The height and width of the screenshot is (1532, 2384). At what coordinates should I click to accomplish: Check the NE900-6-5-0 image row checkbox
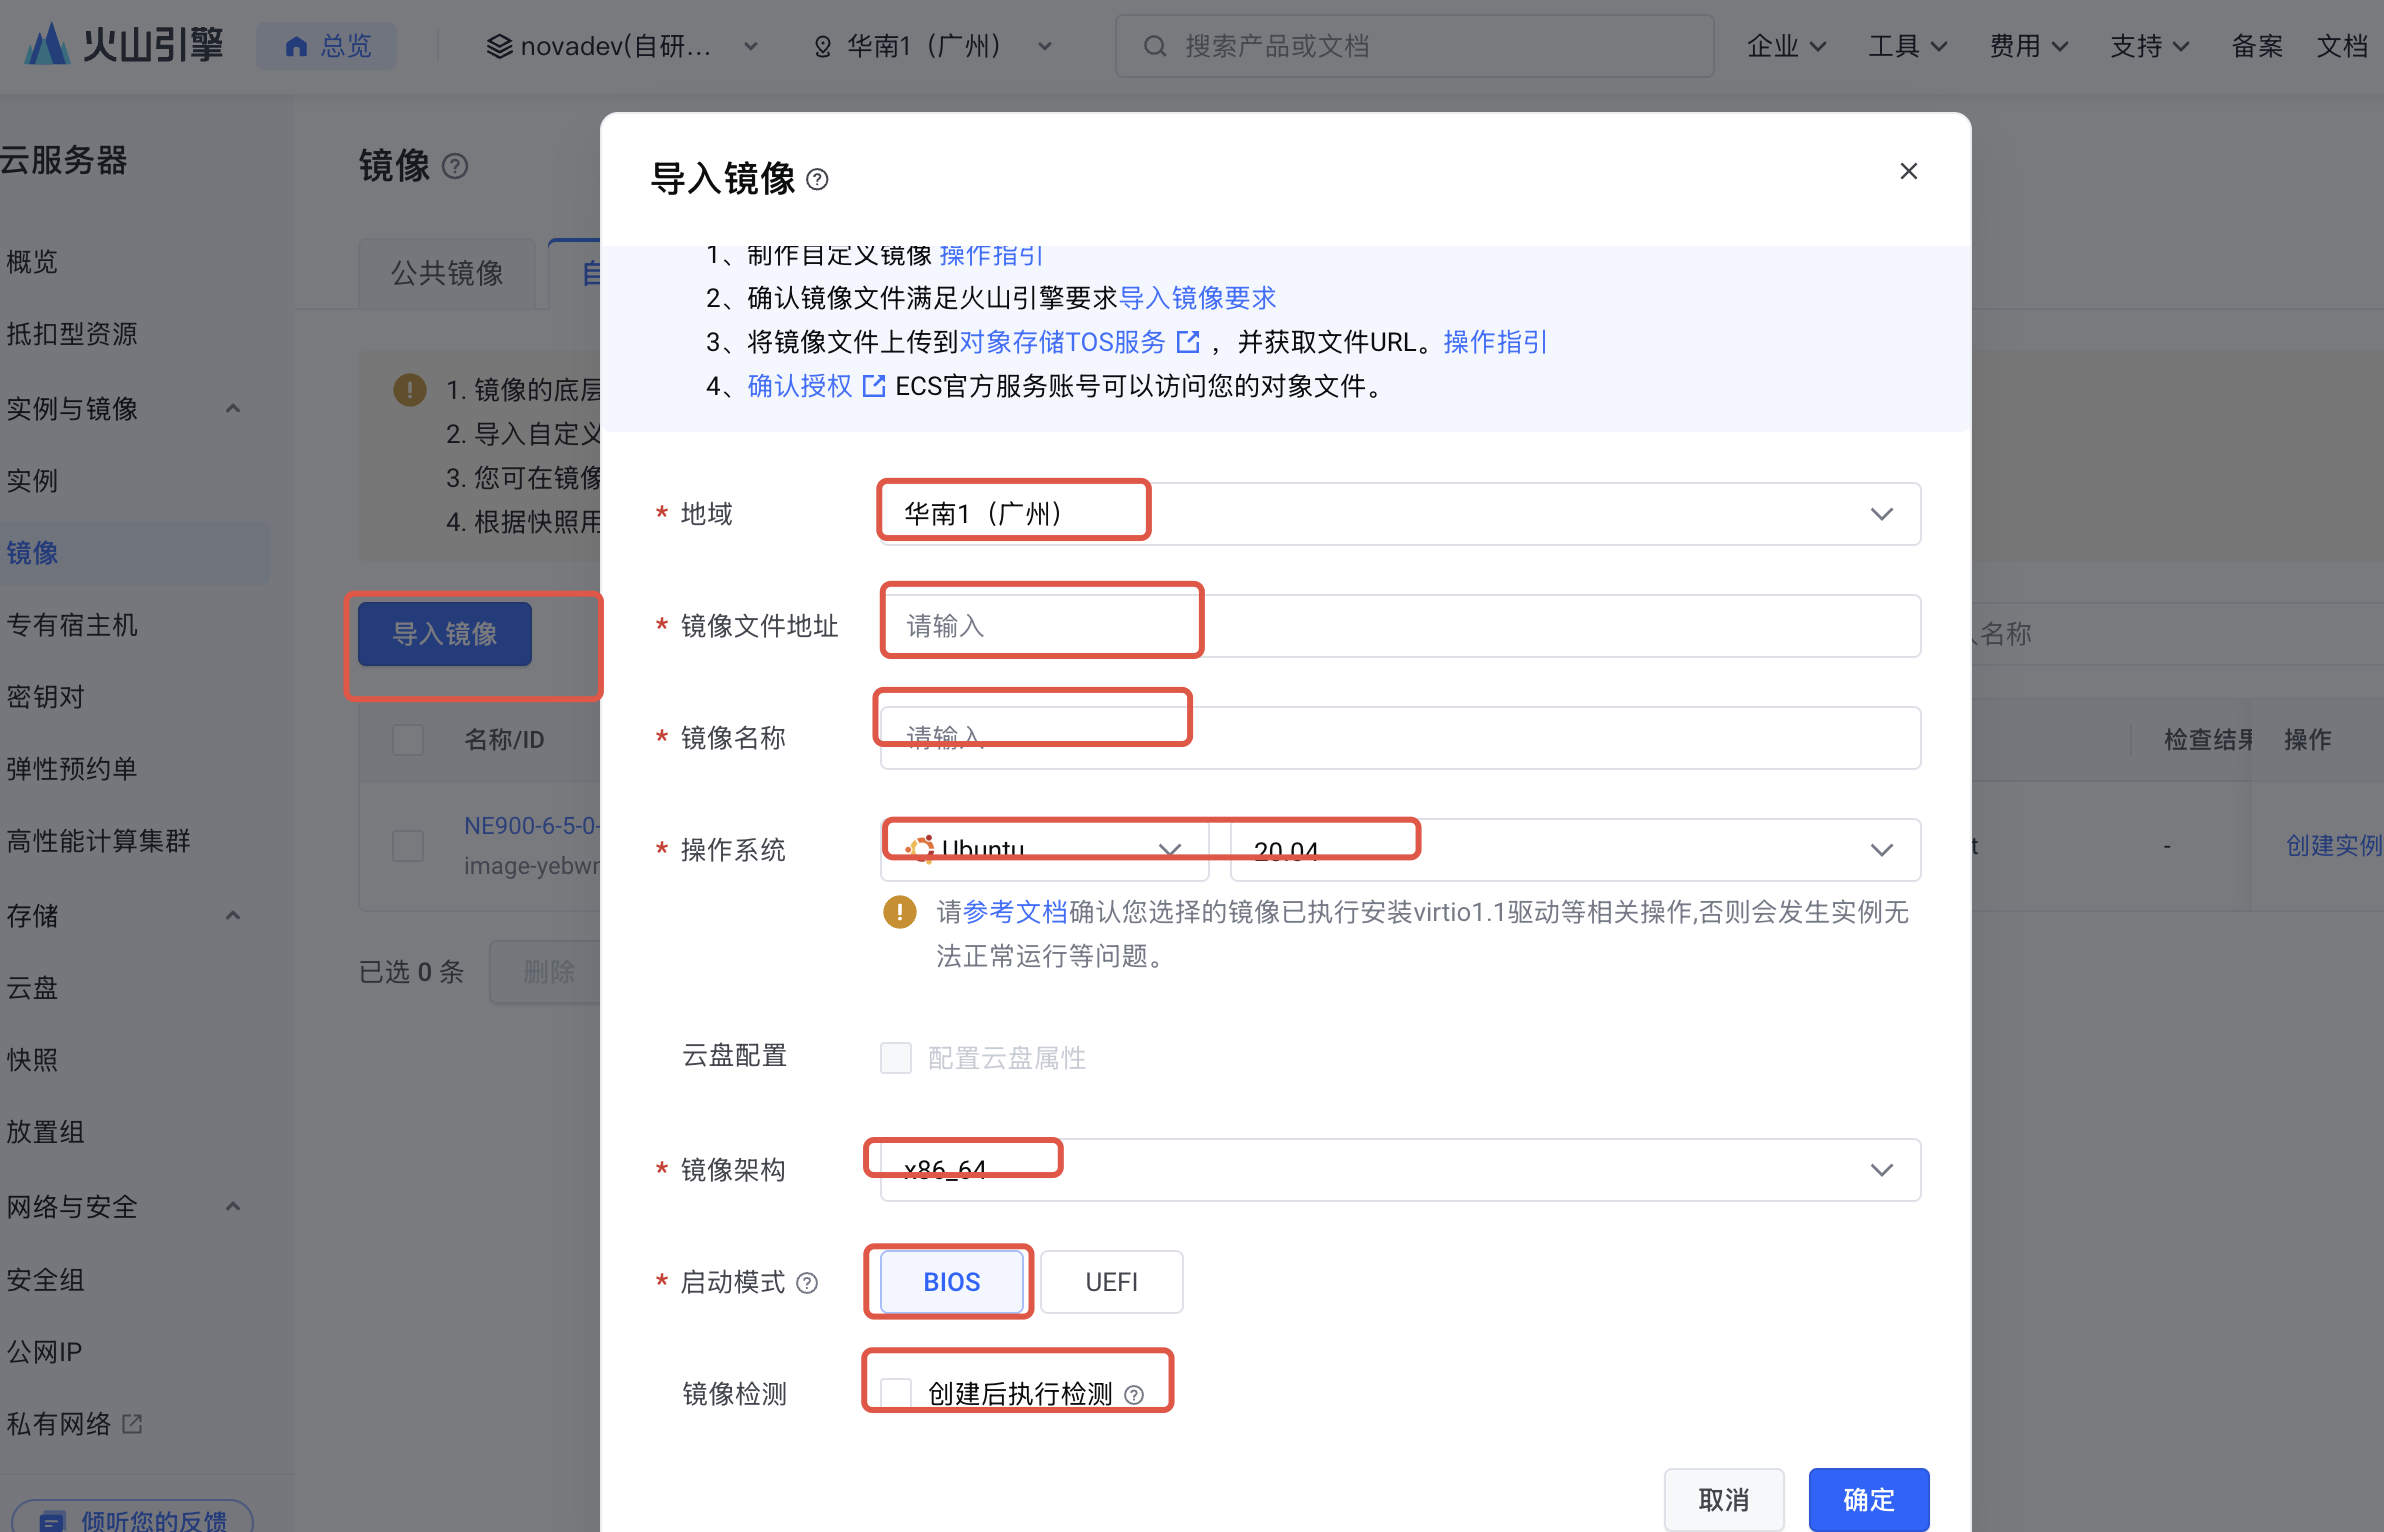tap(408, 846)
